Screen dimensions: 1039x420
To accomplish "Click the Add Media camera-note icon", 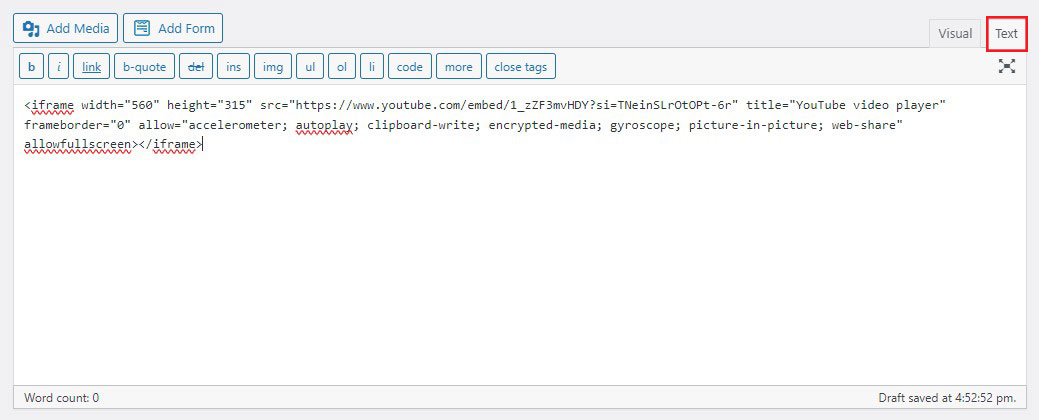I will pos(31,28).
